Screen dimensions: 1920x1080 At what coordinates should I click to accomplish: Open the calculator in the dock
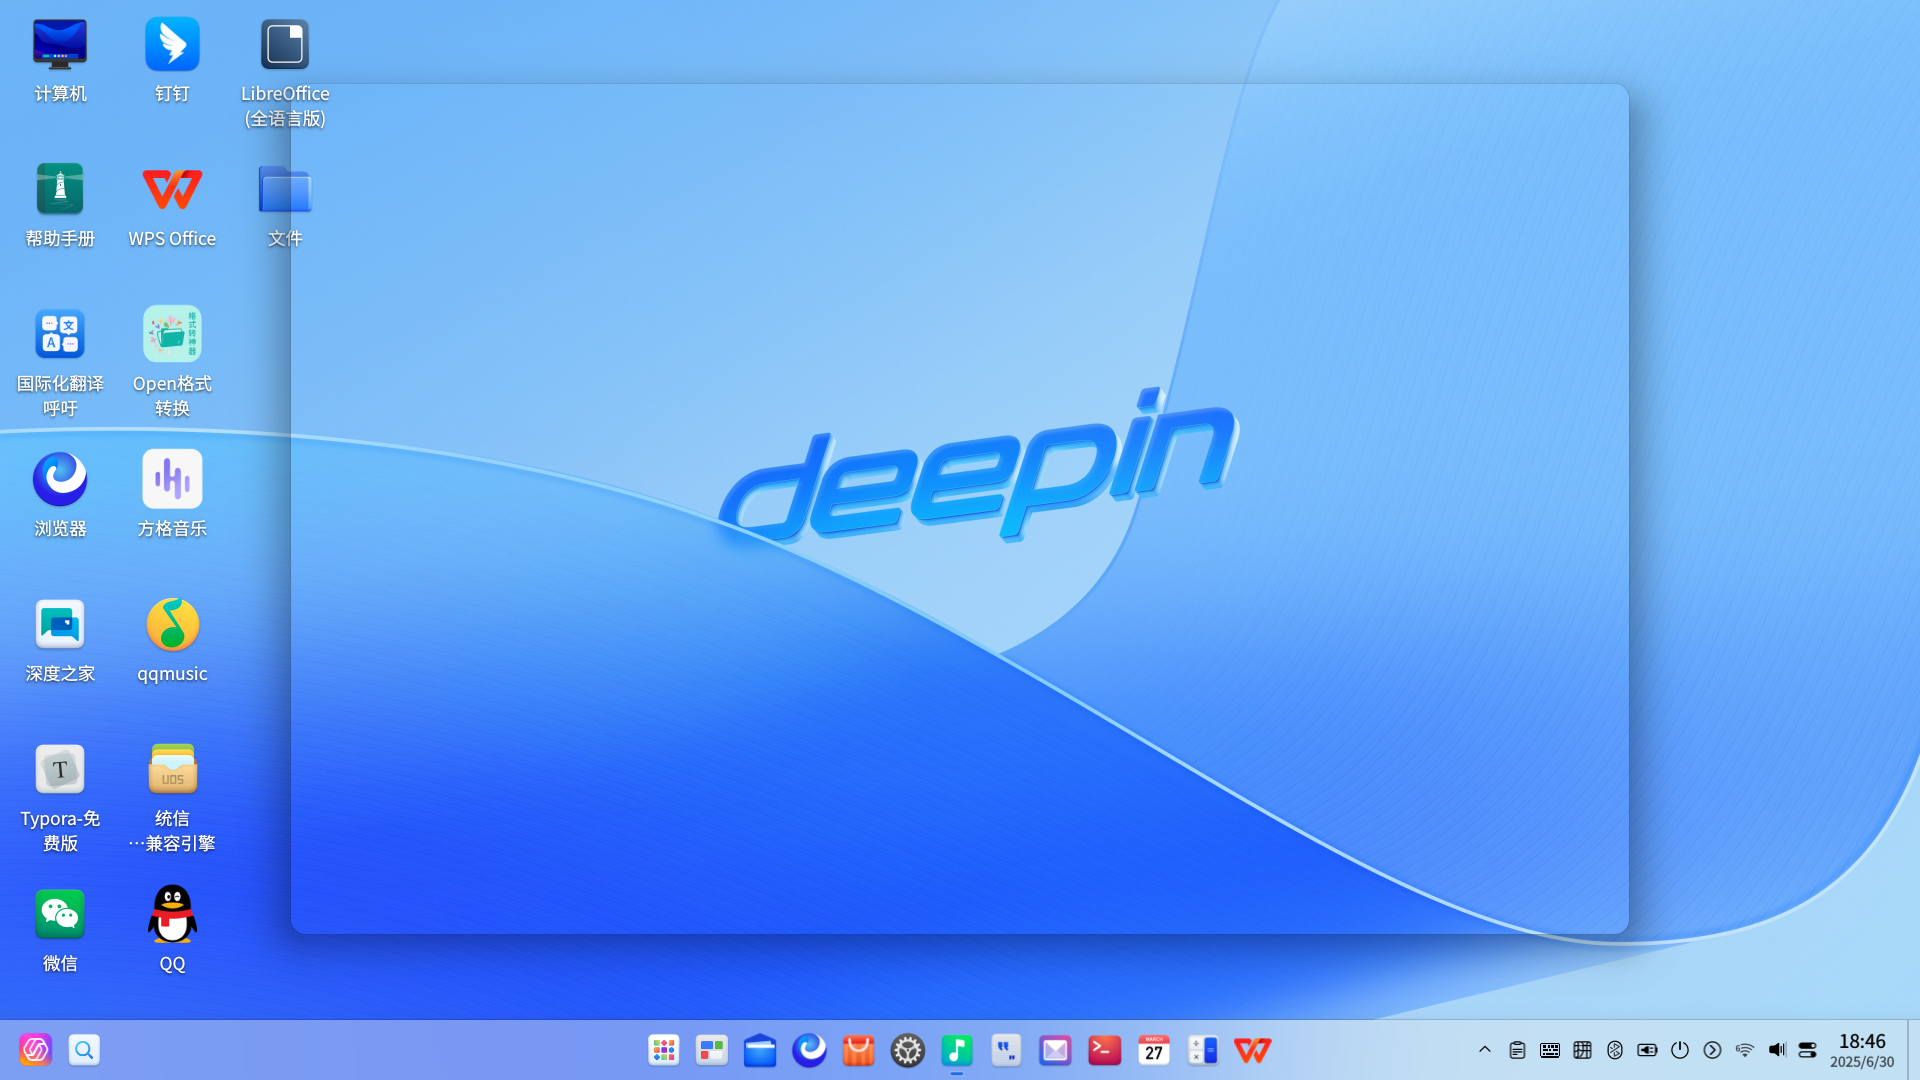pyautogui.click(x=1203, y=1050)
